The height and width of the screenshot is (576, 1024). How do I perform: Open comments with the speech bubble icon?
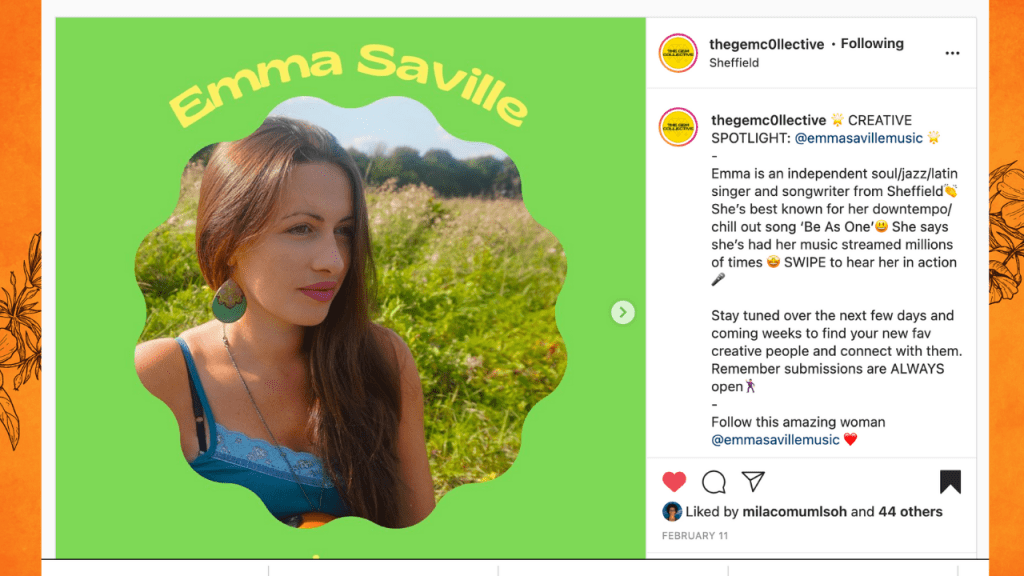pyautogui.click(x=714, y=482)
